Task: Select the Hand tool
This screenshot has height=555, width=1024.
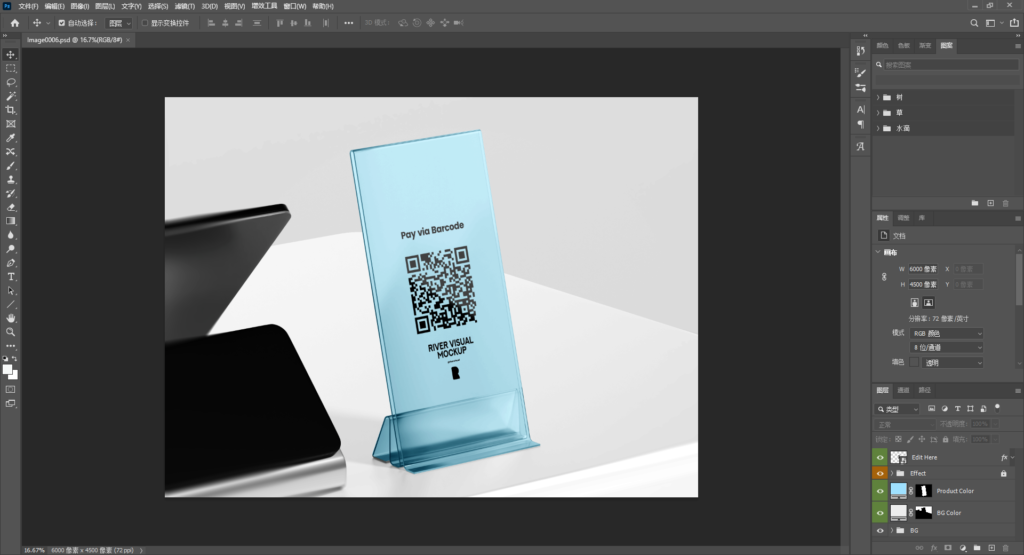Action: [10, 318]
